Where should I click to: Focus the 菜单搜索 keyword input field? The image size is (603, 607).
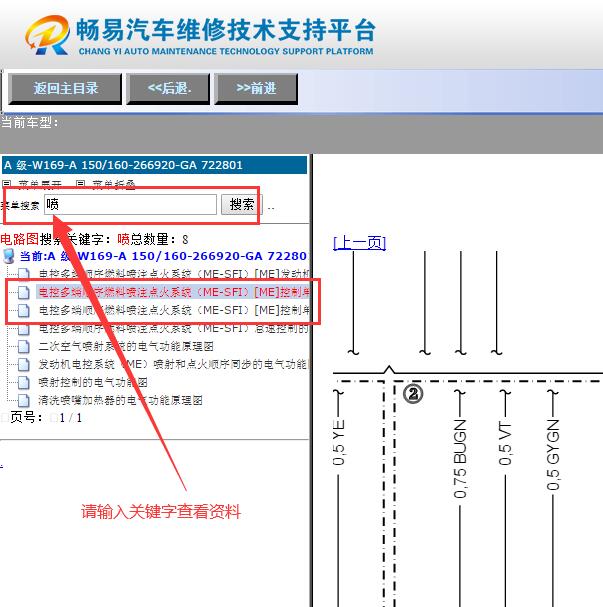[x=130, y=204]
